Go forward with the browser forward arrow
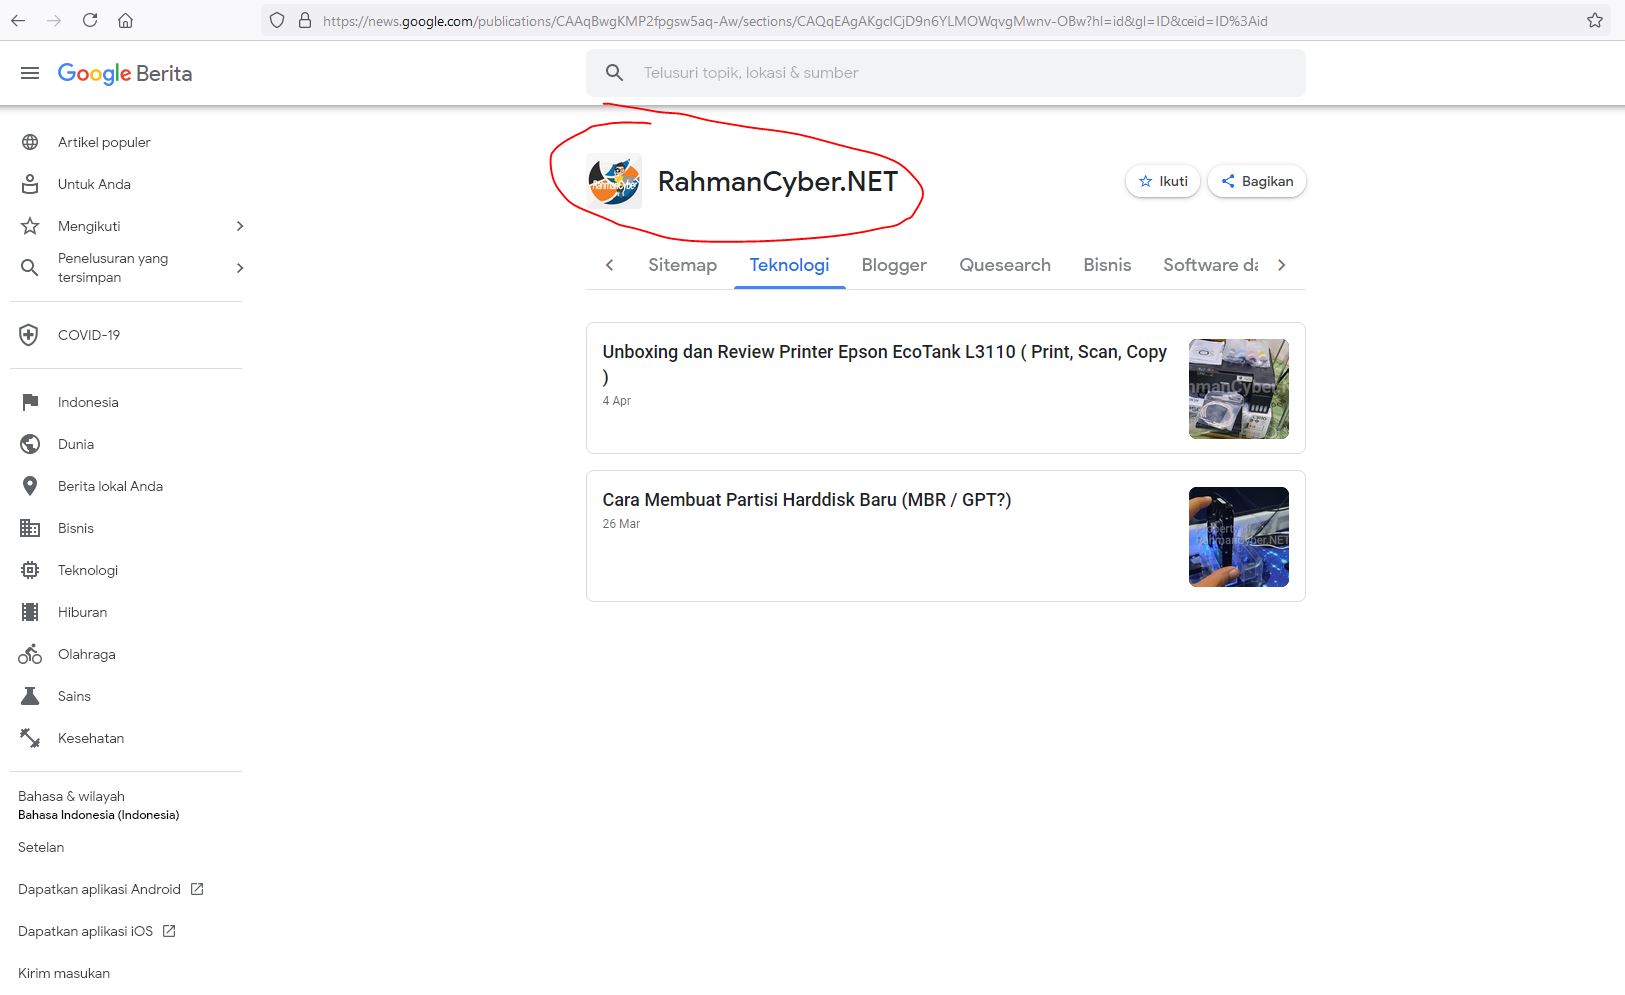This screenshot has height=995, width=1625. click(54, 20)
